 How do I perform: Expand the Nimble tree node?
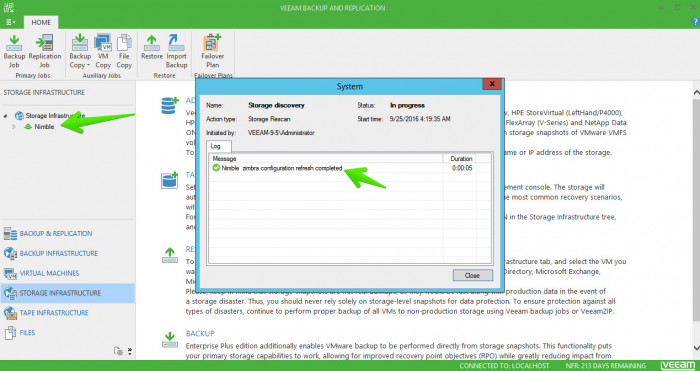[x=14, y=127]
